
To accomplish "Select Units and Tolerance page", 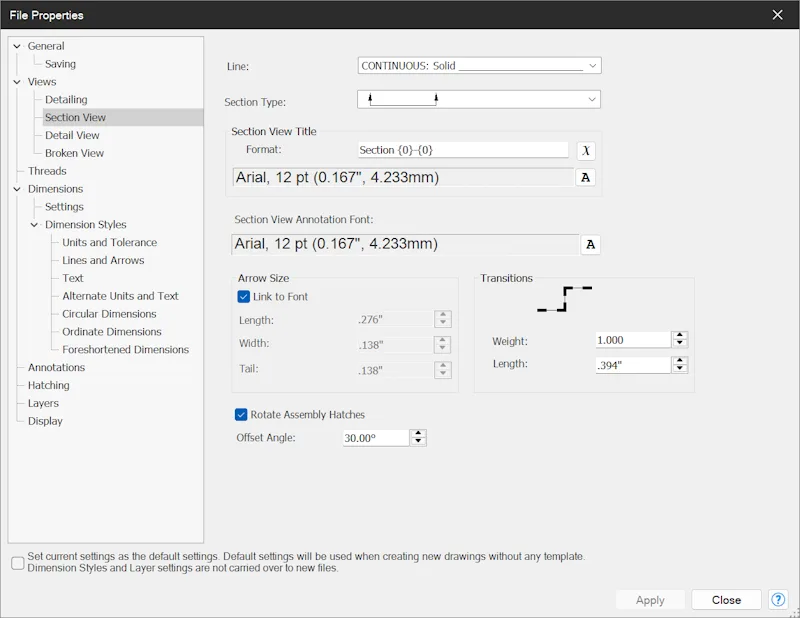I will [x=110, y=242].
